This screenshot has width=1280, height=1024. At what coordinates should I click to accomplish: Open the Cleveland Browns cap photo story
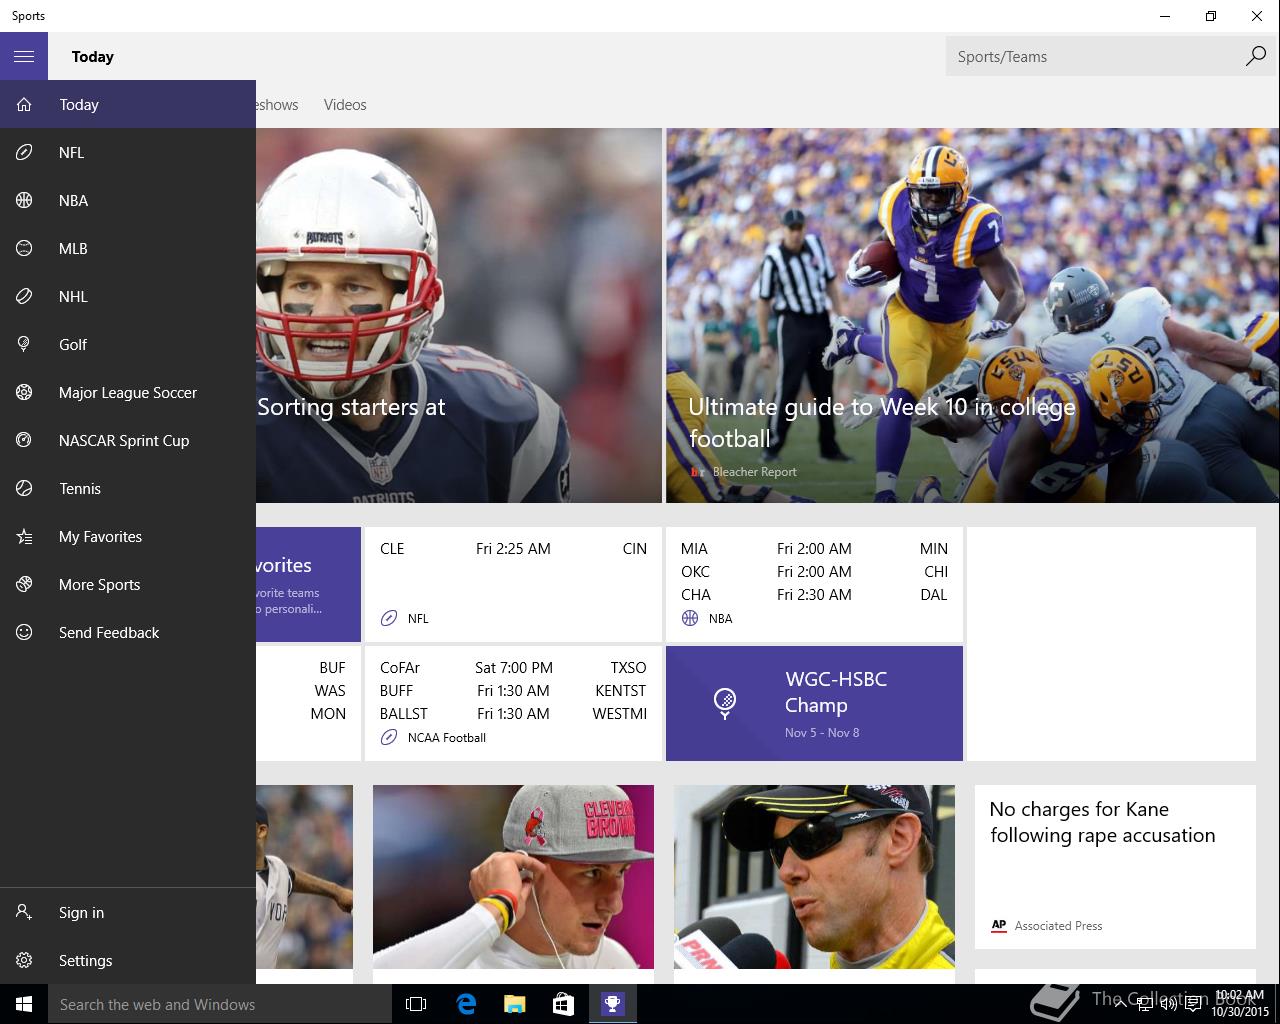point(513,876)
